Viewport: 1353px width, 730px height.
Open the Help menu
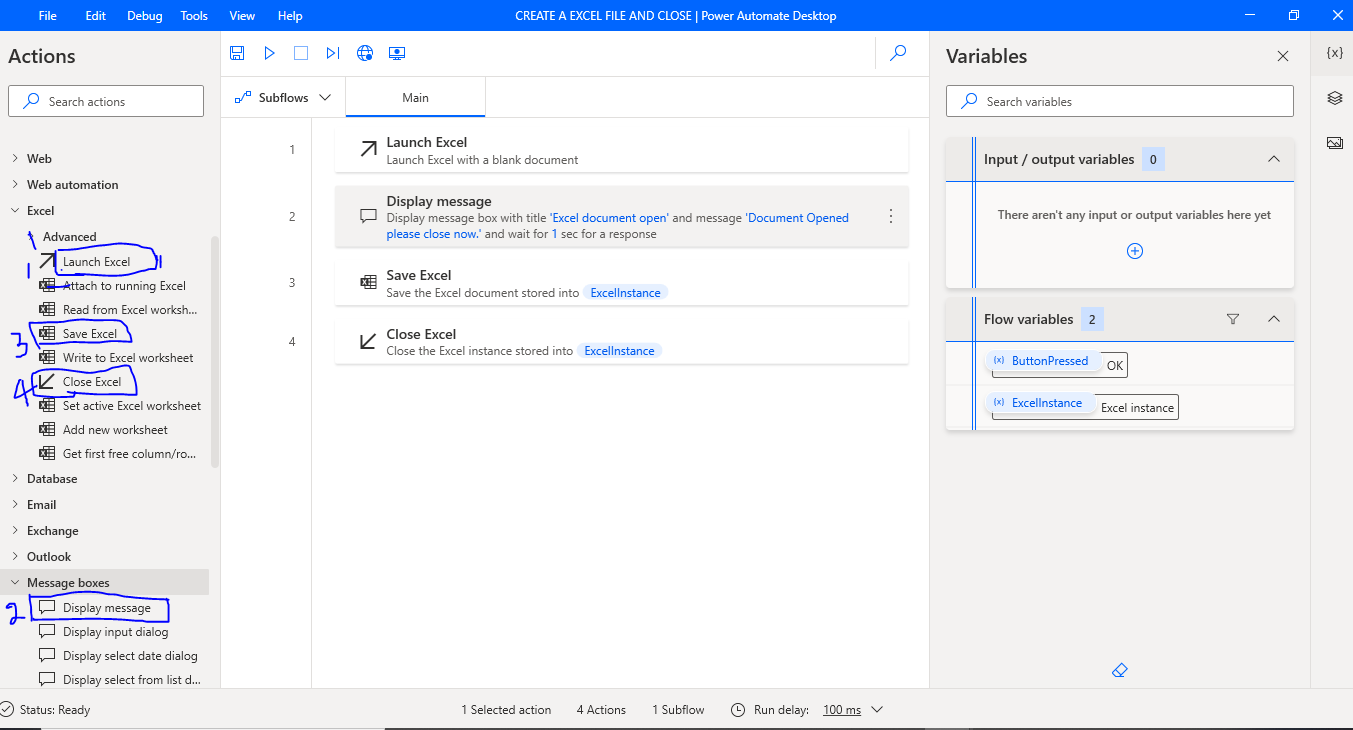(x=290, y=16)
